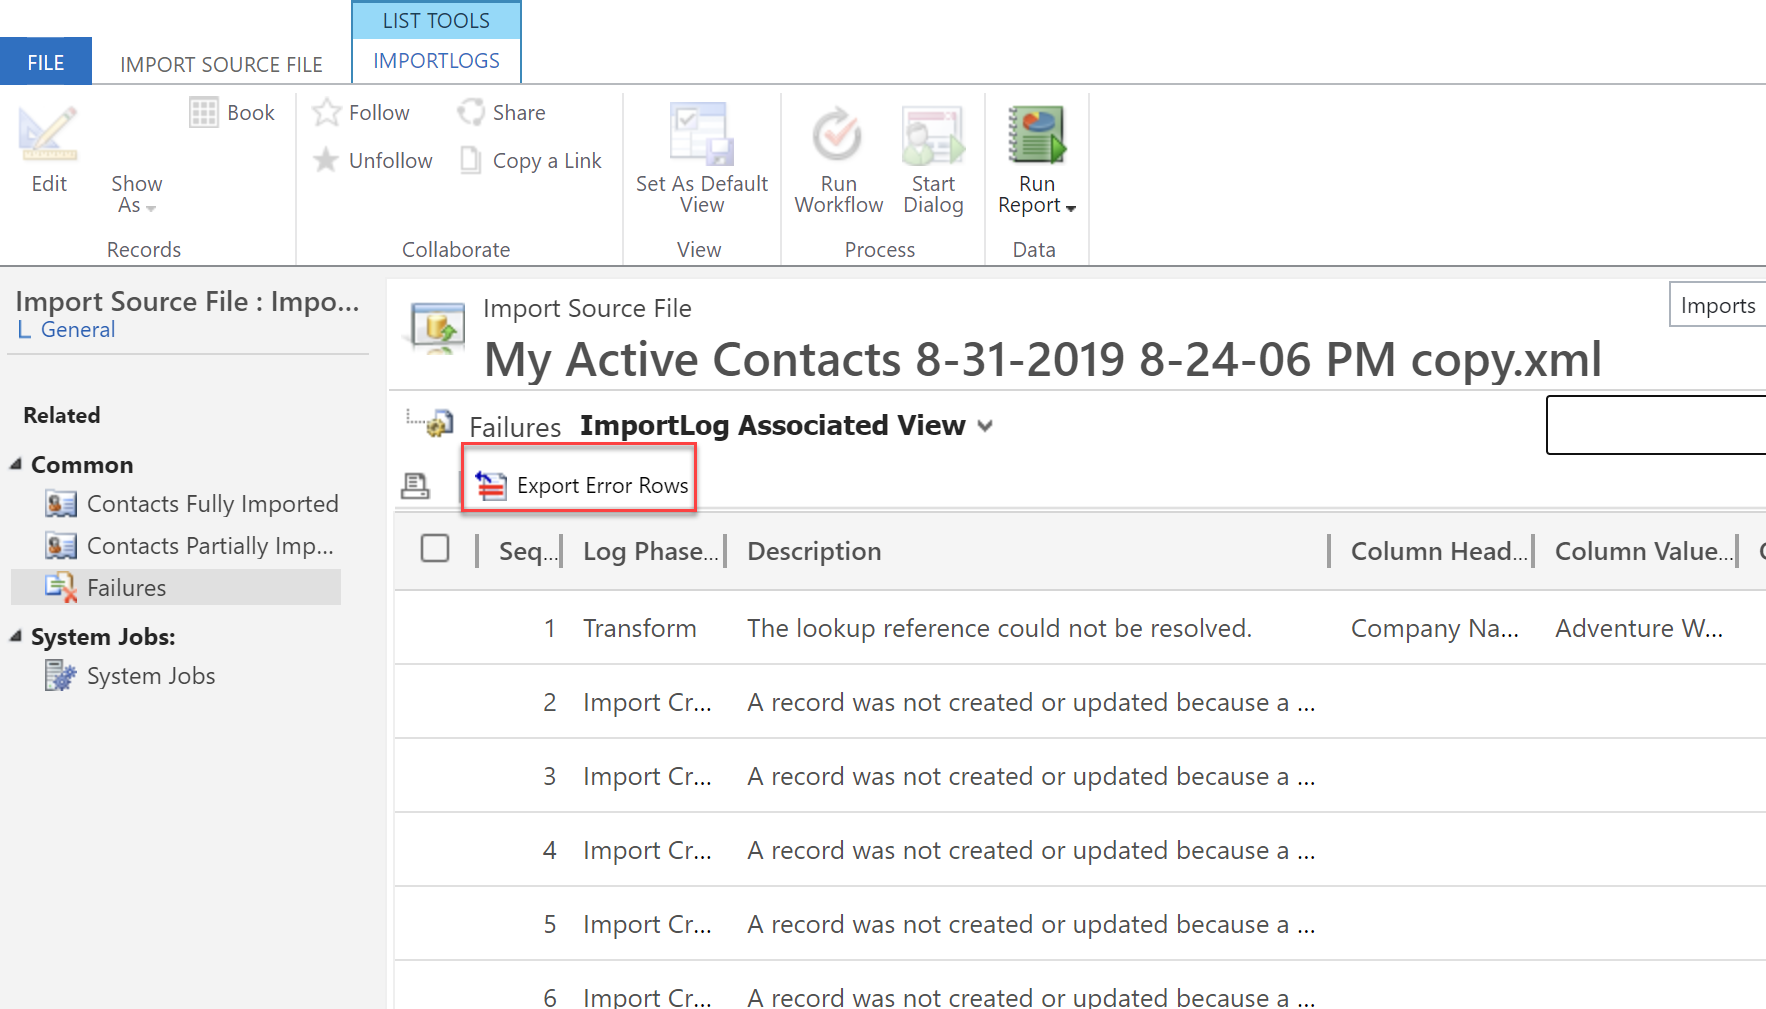
Task: Click the Share icon in Collaborate
Action: (x=471, y=113)
